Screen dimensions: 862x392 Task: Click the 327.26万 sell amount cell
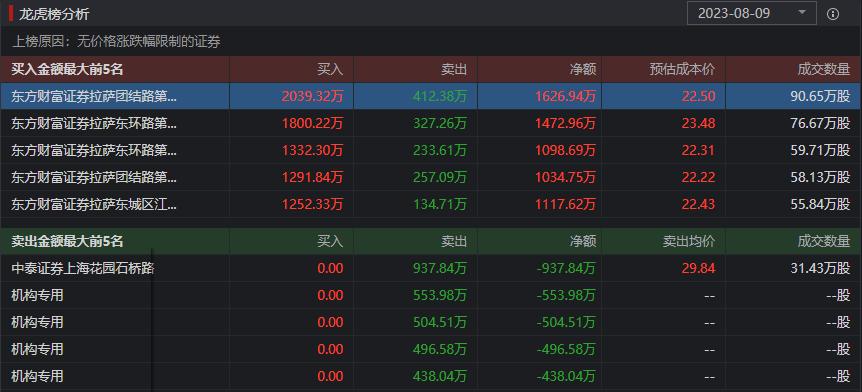point(440,123)
